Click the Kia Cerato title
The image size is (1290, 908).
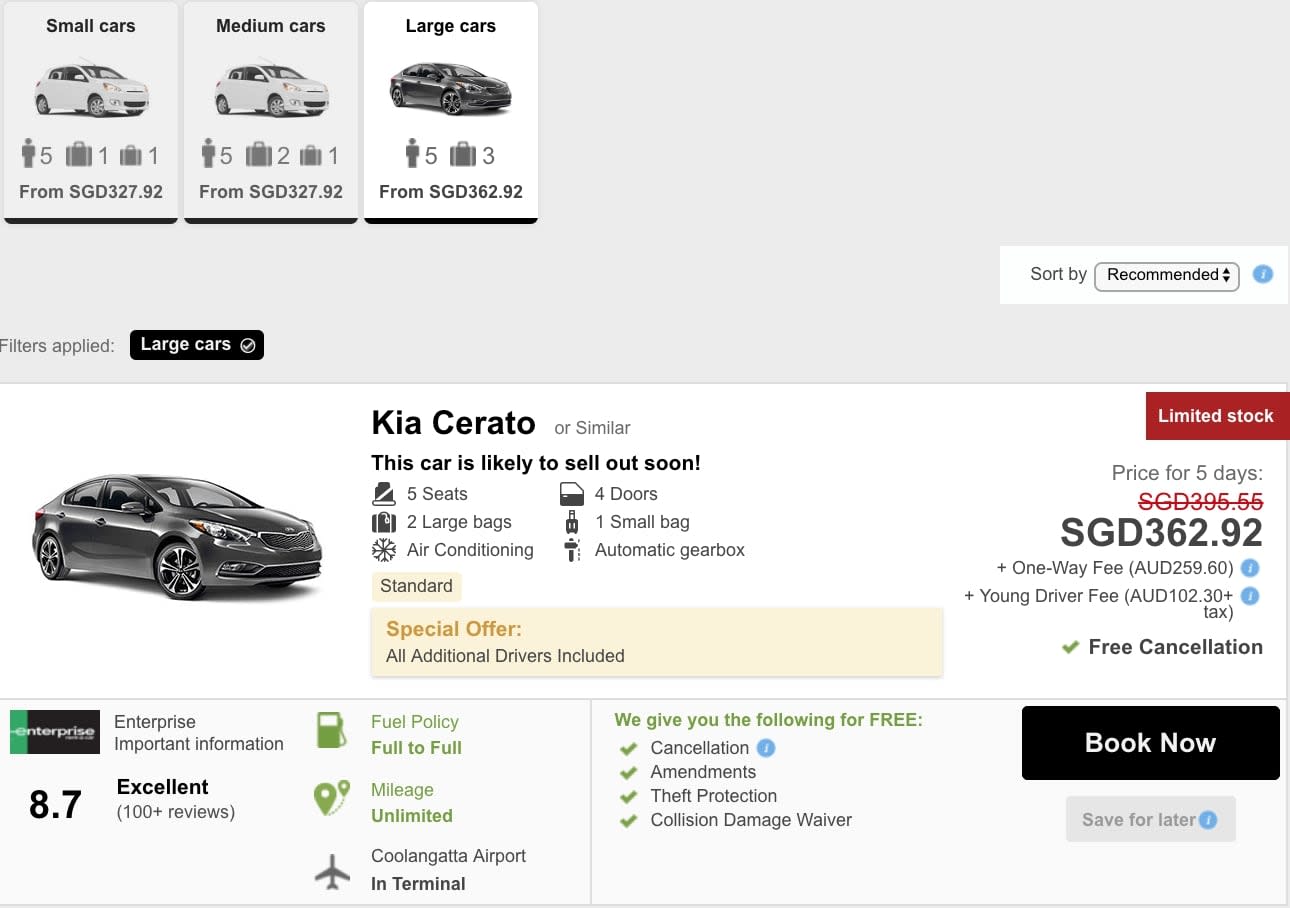tap(453, 423)
